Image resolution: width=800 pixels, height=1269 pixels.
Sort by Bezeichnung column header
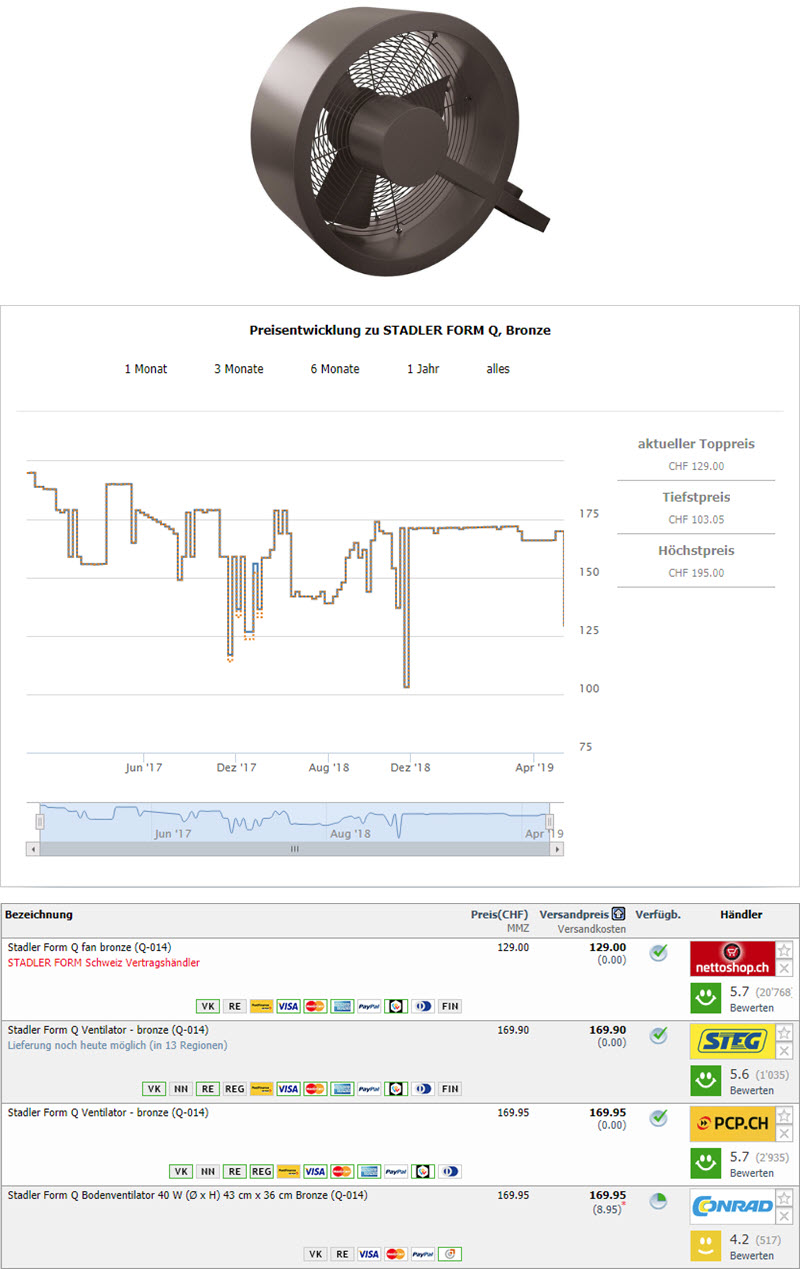pyautogui.click(x=39, y=914)
